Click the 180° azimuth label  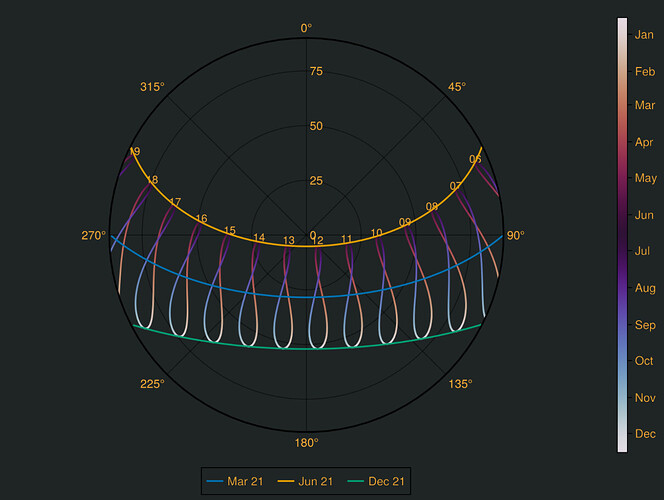click(x=307, y=443)
